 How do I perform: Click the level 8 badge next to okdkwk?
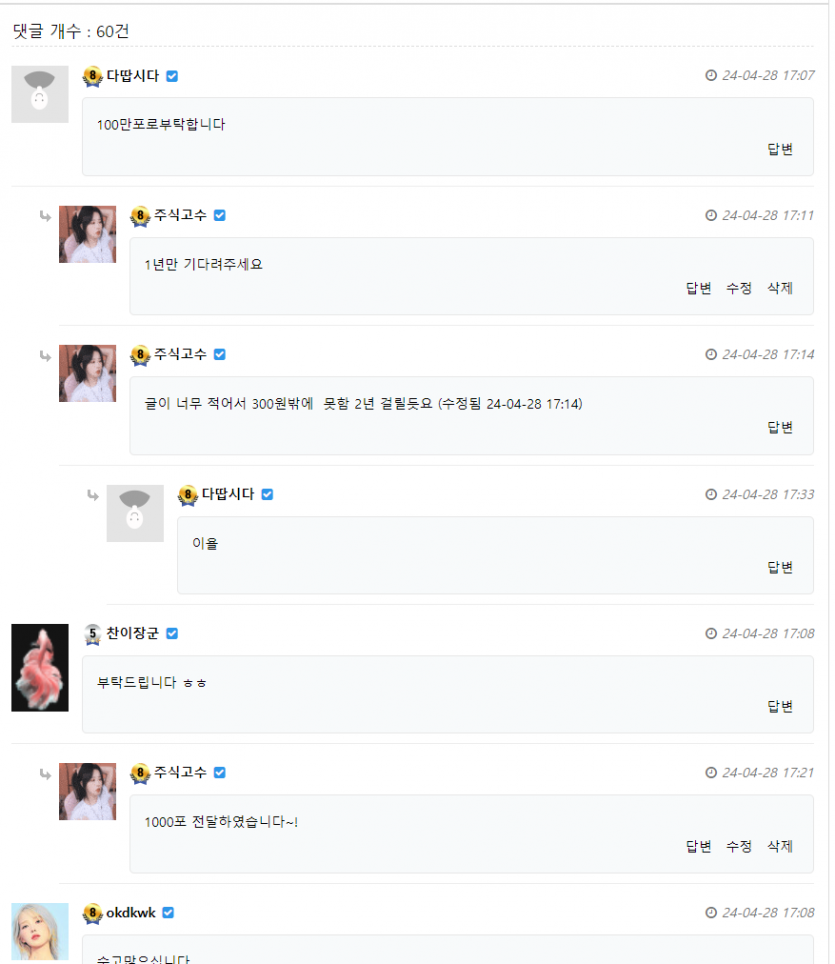pos(92,913)
